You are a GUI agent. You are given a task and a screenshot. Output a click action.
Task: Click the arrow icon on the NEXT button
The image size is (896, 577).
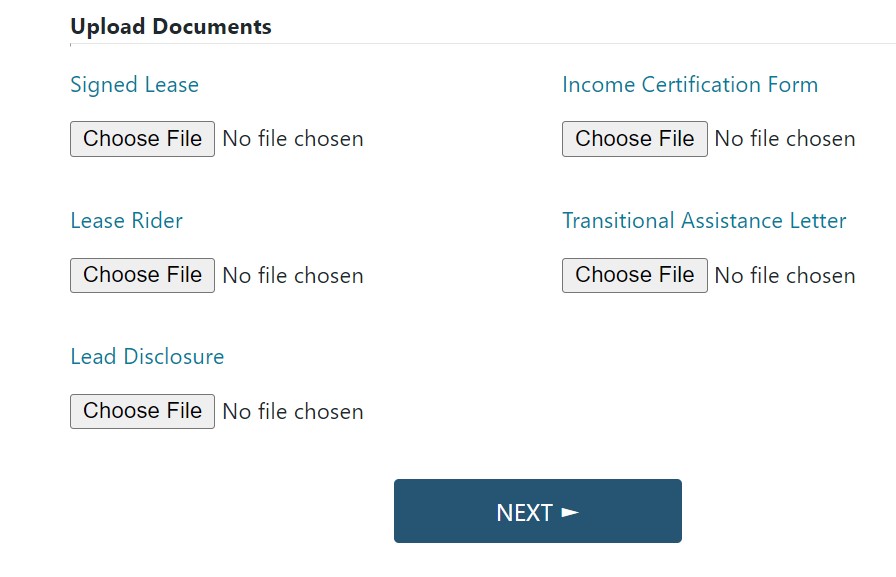click(570, 512)
